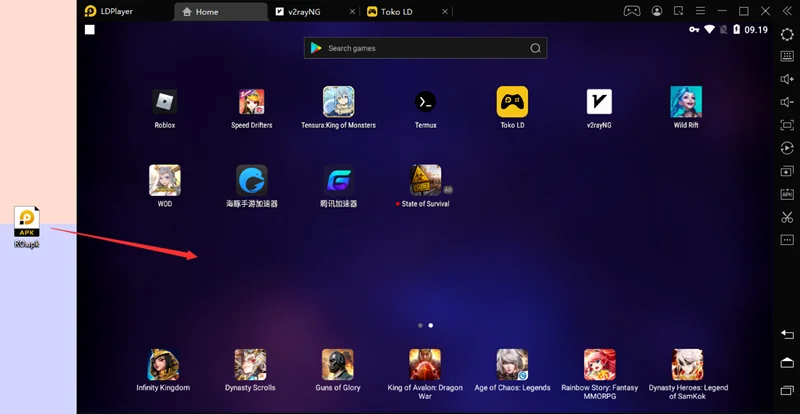Launch the Termux terminal app
The image size is (800, 414).
(x=426, y=102)
